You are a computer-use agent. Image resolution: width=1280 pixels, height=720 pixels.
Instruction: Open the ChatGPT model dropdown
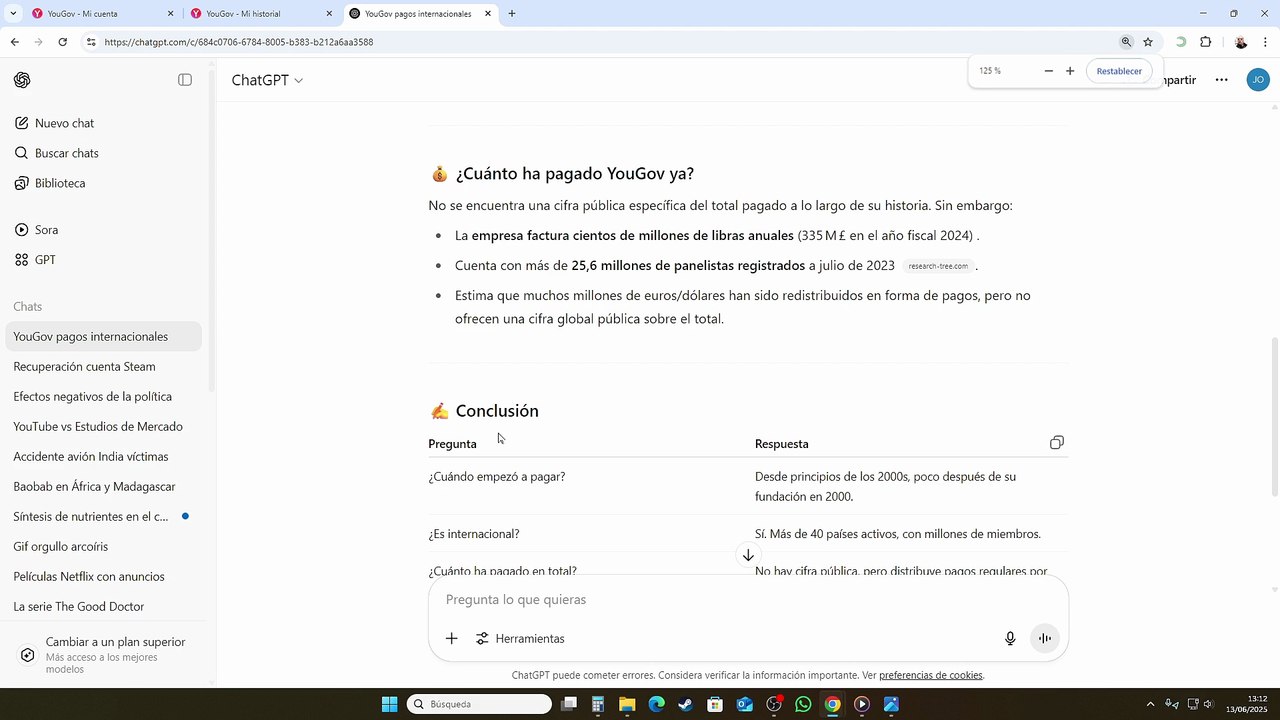(x=267, y=80)
